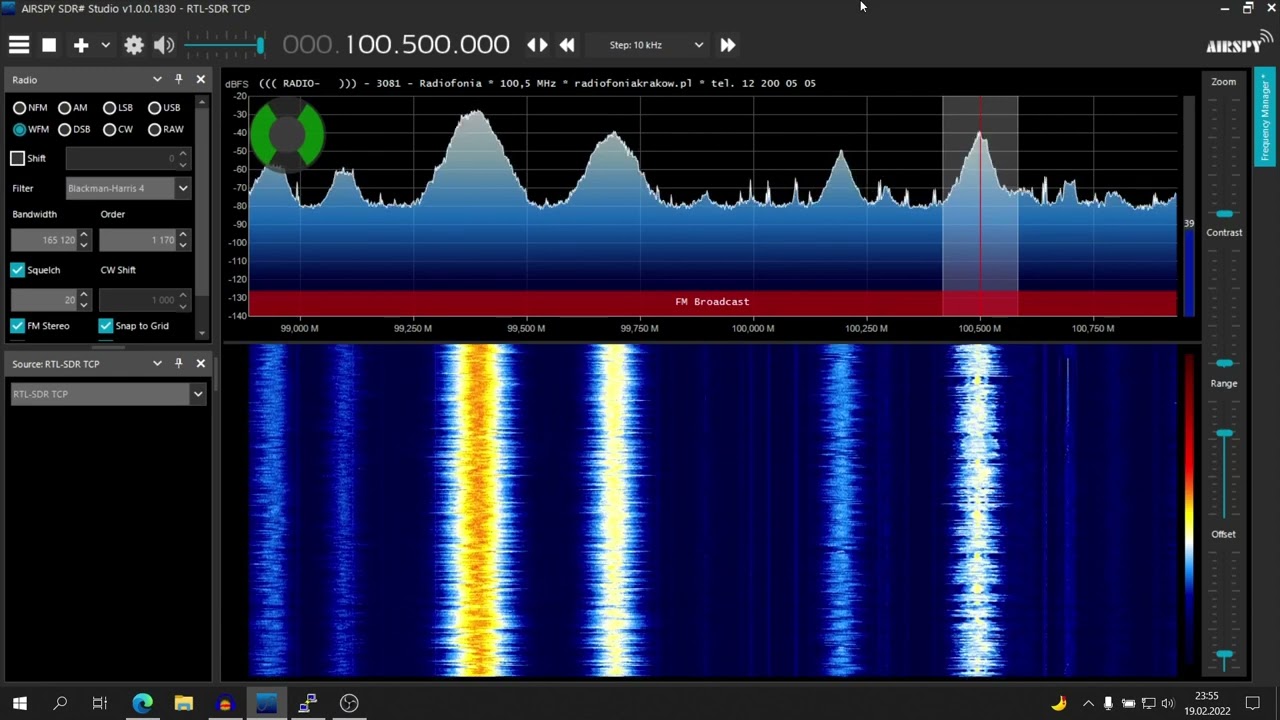
Task: Open the RTL-SDR TCP source dropdown
Action: (x=108, y=394)
